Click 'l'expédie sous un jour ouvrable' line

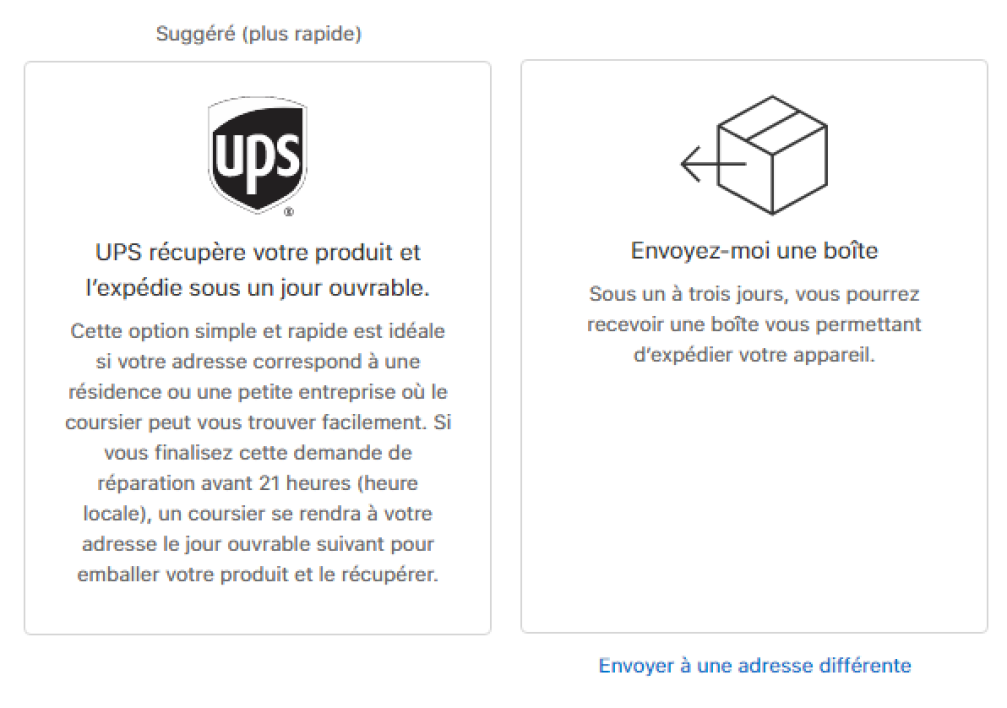258,288
